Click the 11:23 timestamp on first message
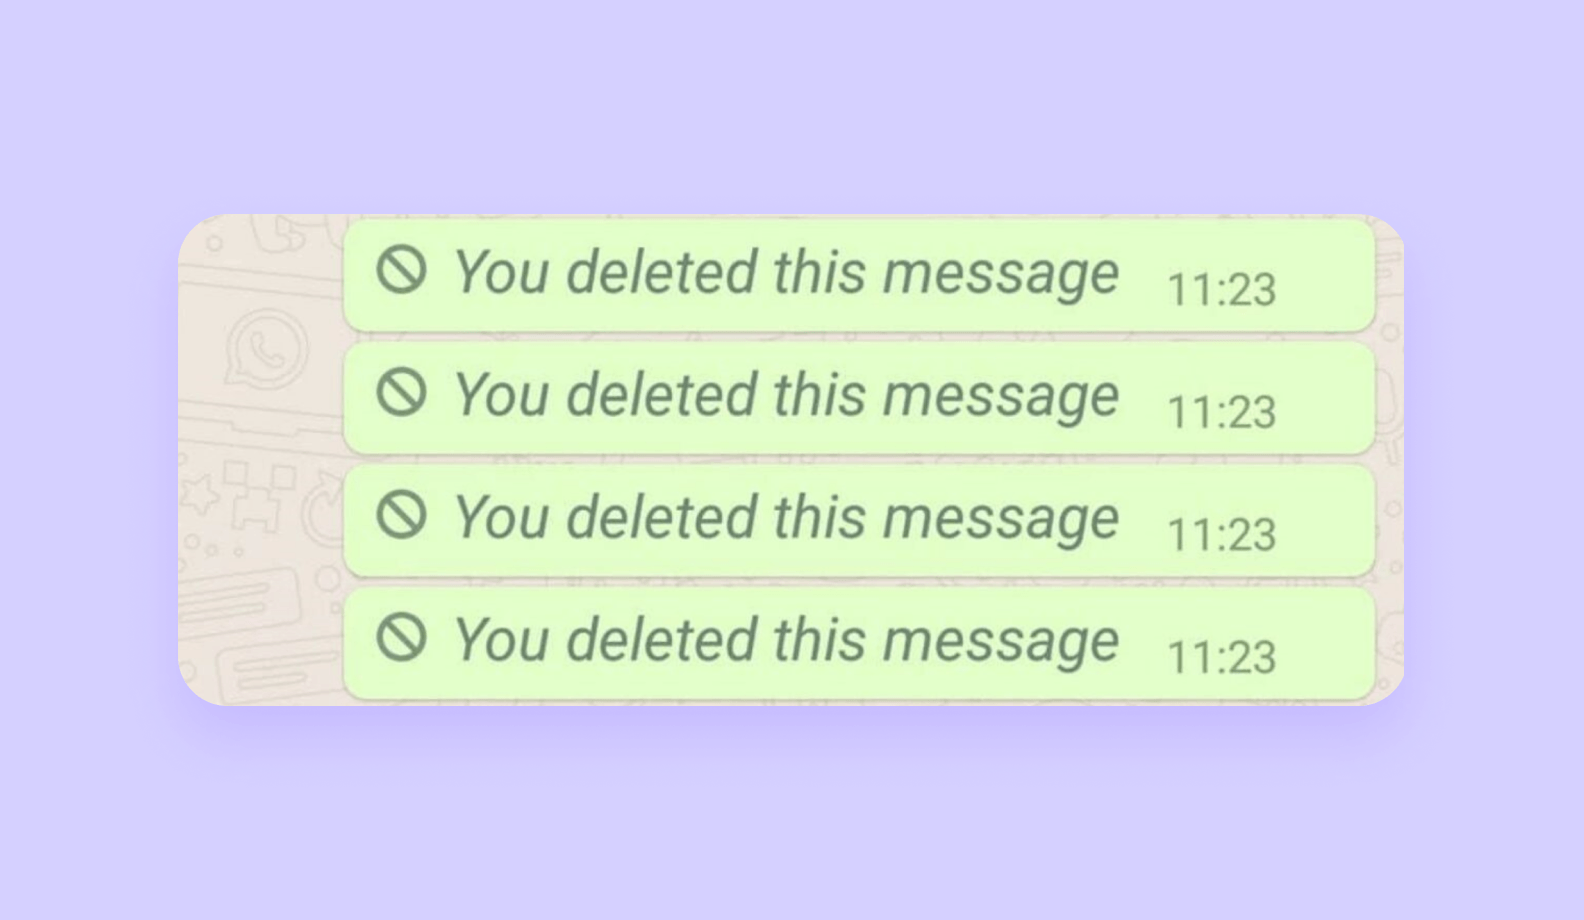Screen dimensions: 1584x920 coord(1222,290)
